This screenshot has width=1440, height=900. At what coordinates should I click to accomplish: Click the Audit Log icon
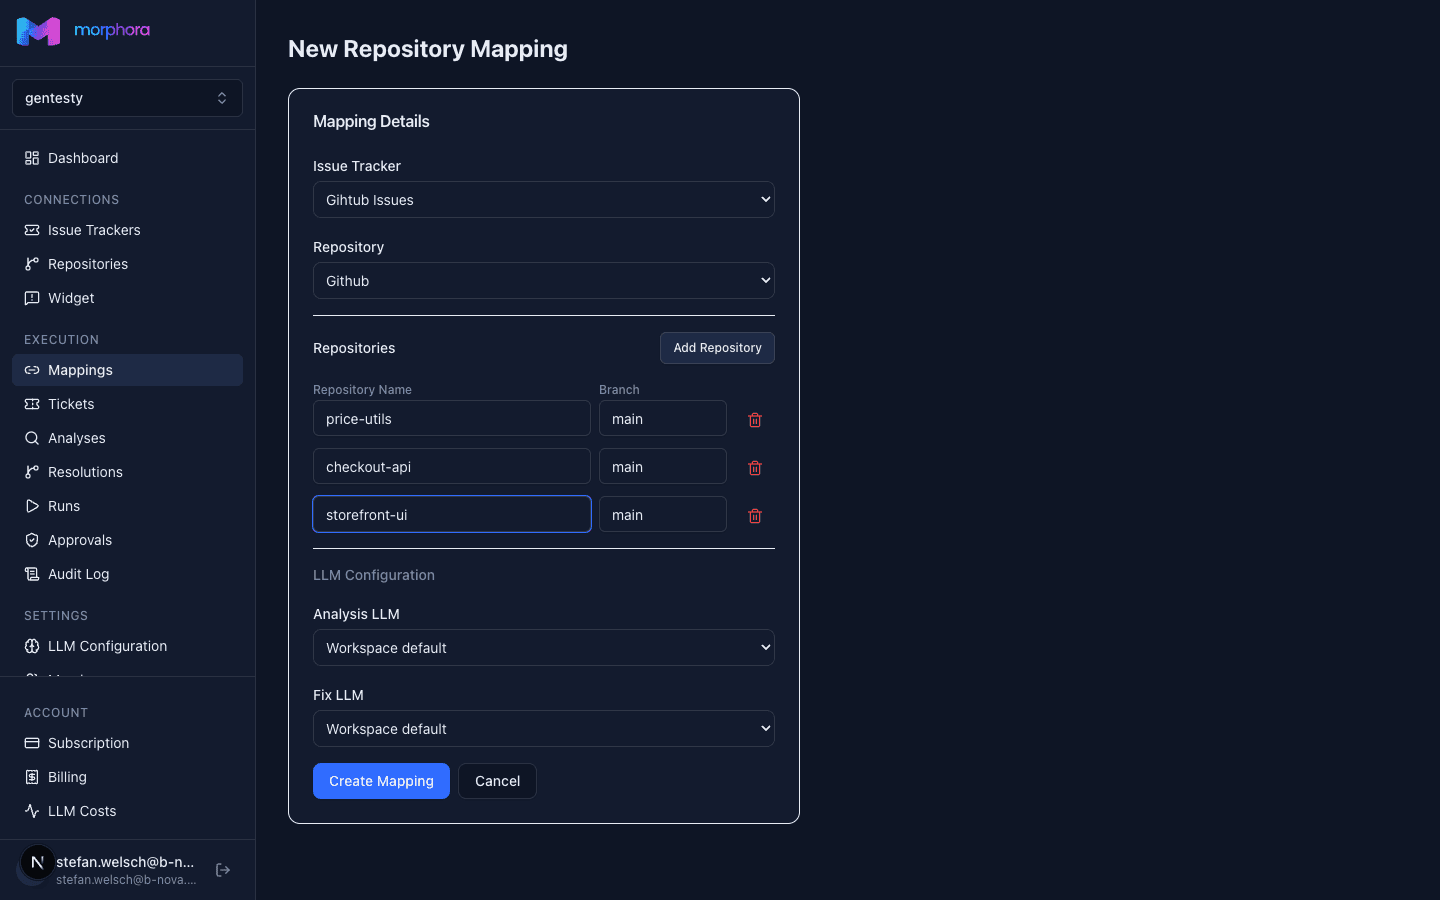point(32,574)
